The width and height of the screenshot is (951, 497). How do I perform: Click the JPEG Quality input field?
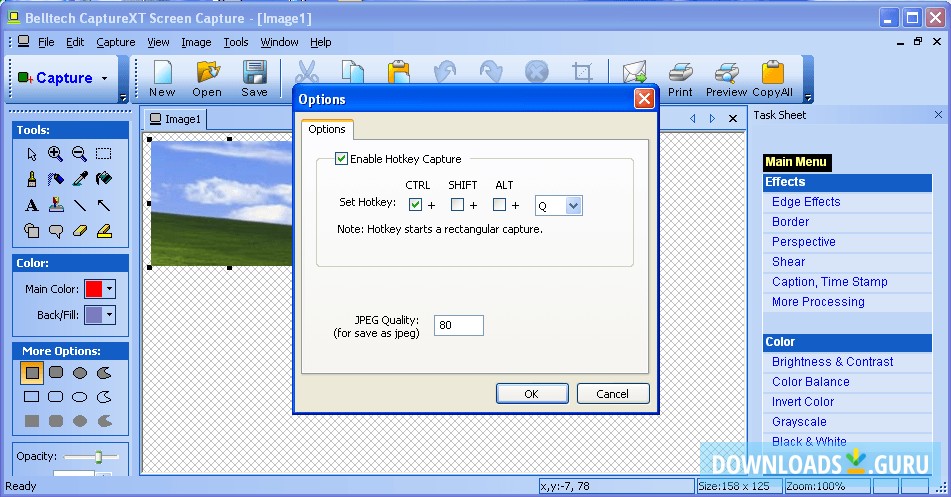459,325
